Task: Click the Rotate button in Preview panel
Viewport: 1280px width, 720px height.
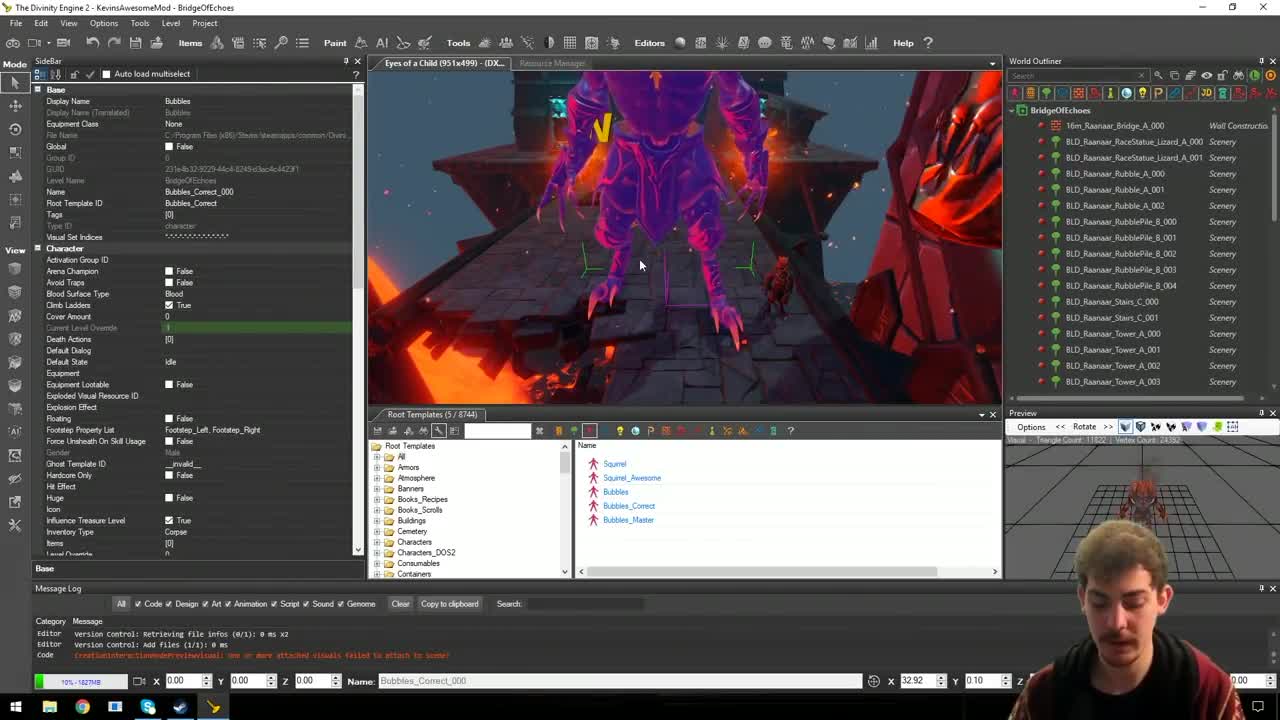Action: tap(1084, 427)
